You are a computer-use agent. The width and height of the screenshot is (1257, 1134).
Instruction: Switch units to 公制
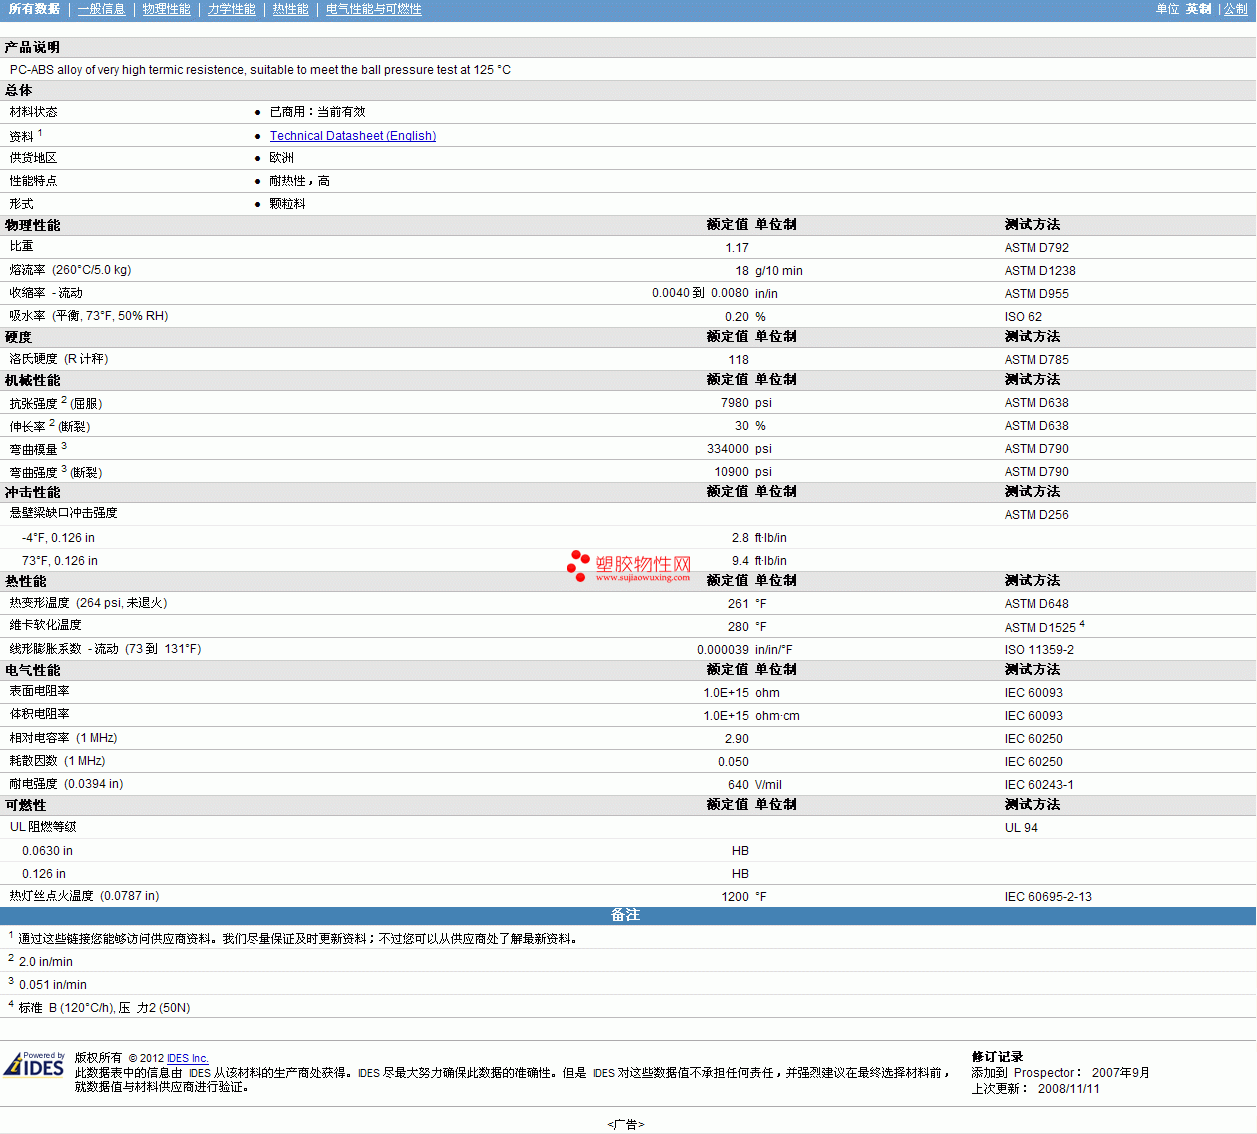click(x=1236, y=9)
